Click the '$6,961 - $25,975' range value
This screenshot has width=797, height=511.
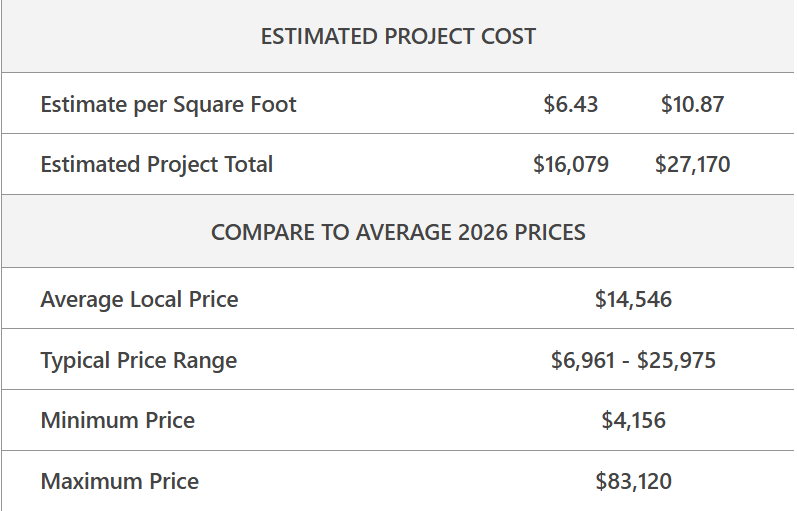tap(633, 360)
